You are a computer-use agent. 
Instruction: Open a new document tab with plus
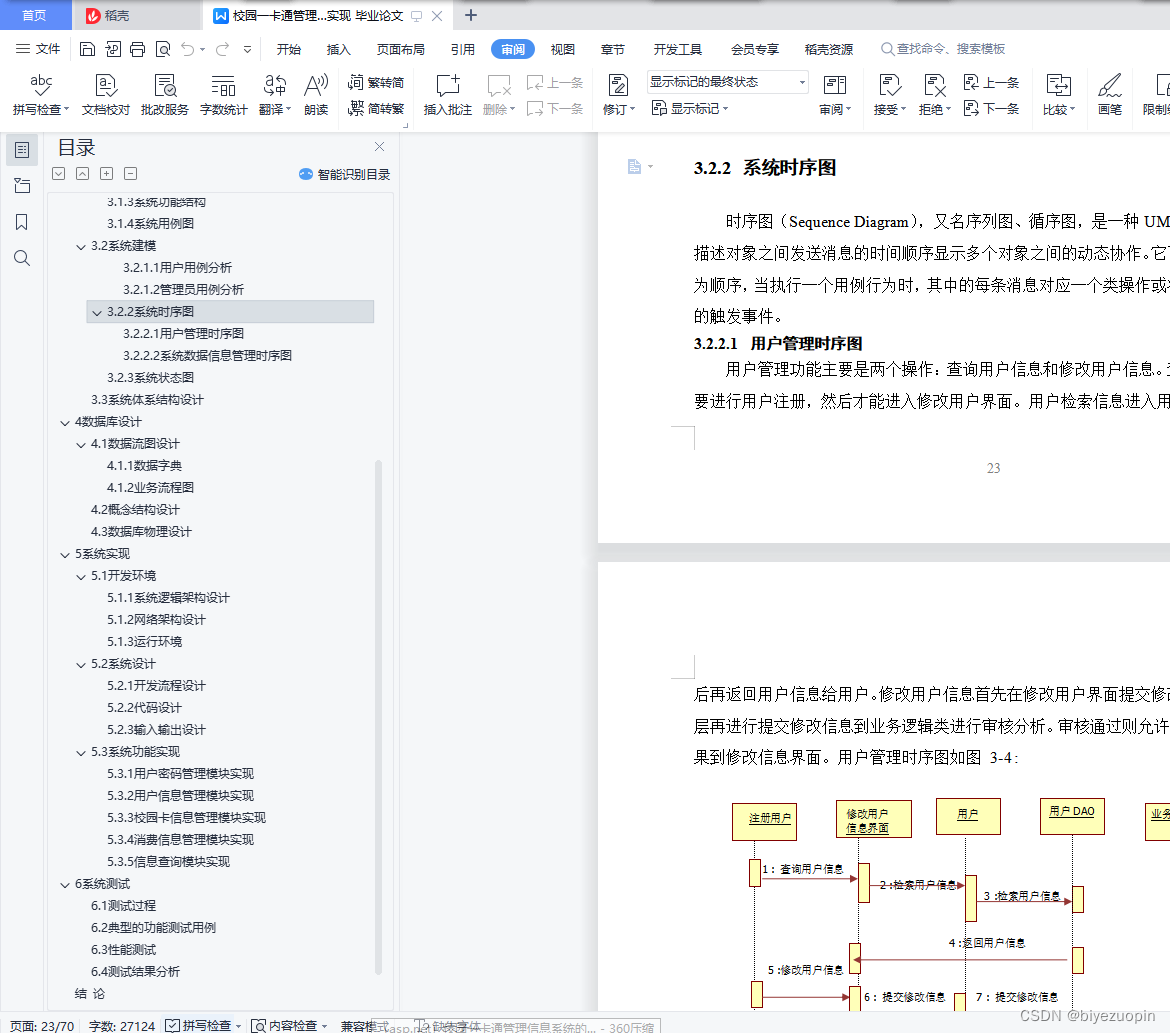[471, 15]
